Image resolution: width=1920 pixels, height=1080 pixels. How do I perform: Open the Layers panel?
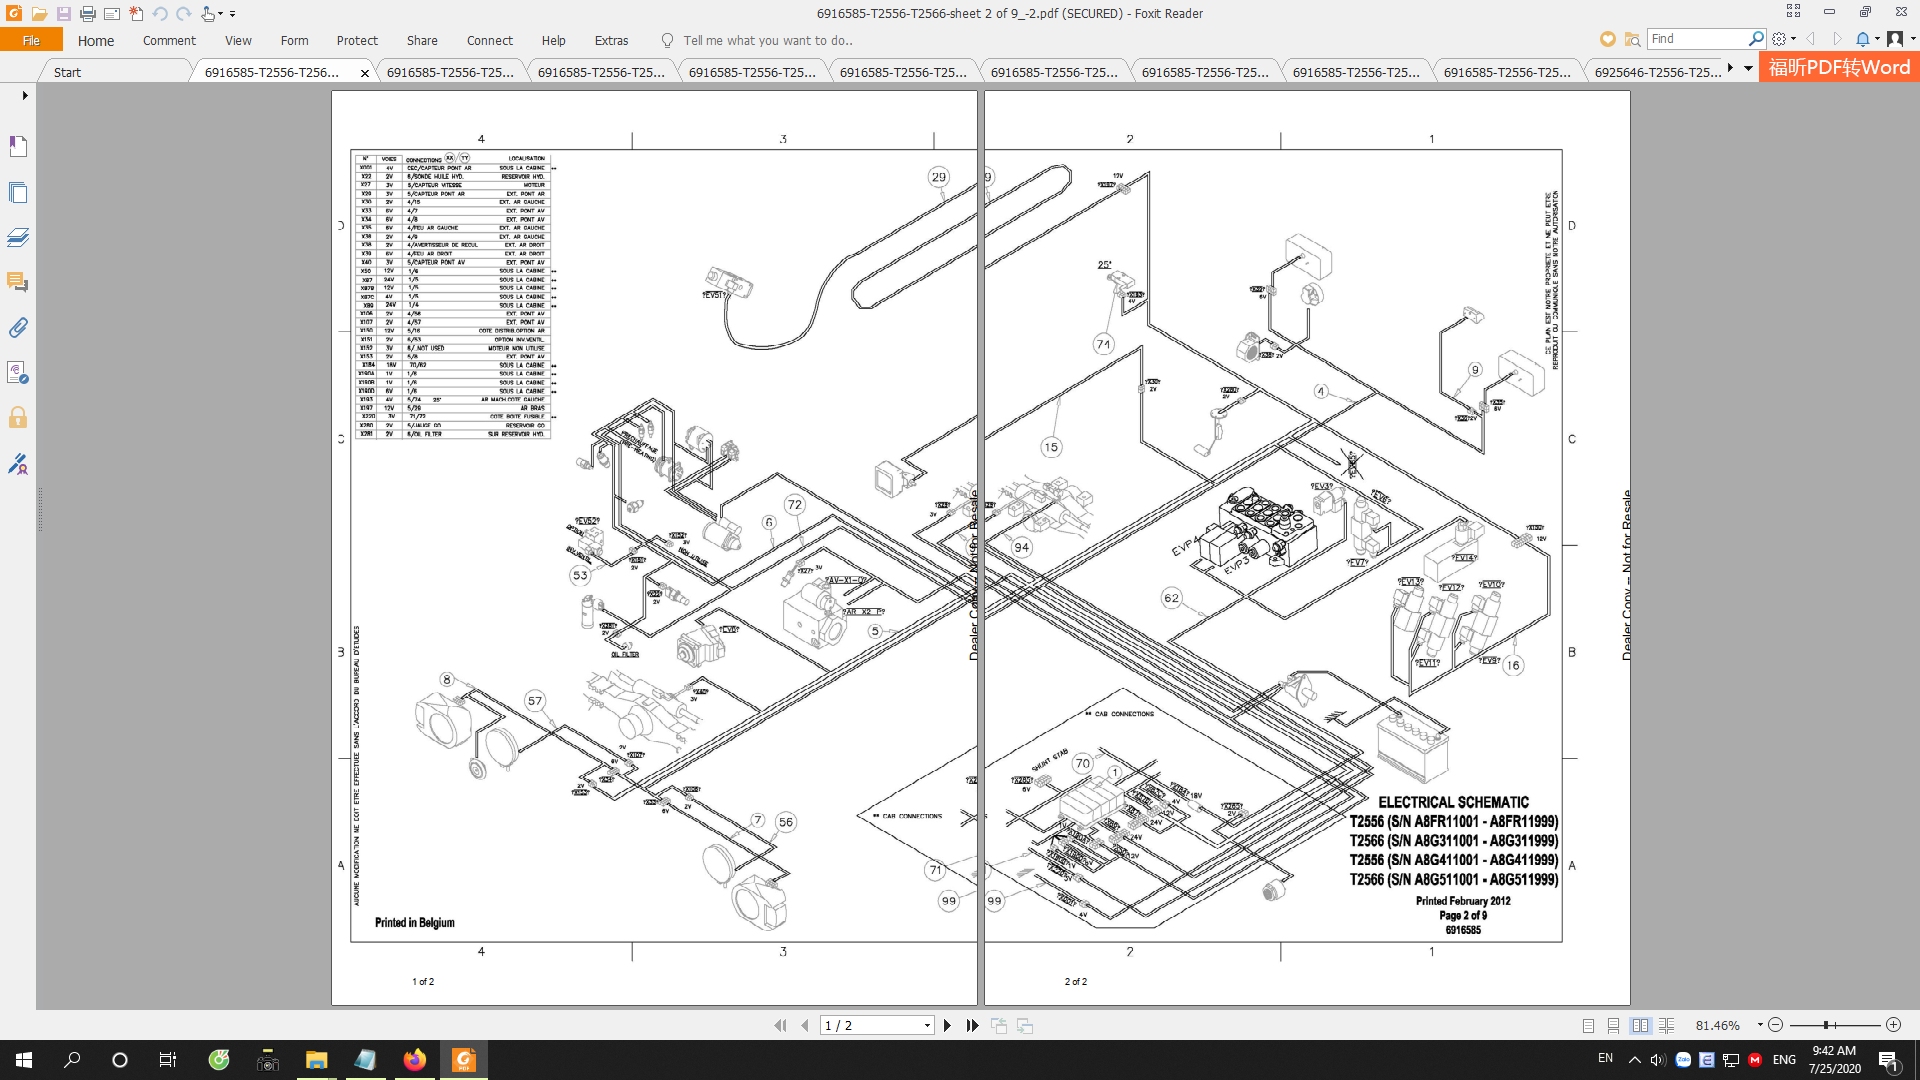[x=18, y=238]
